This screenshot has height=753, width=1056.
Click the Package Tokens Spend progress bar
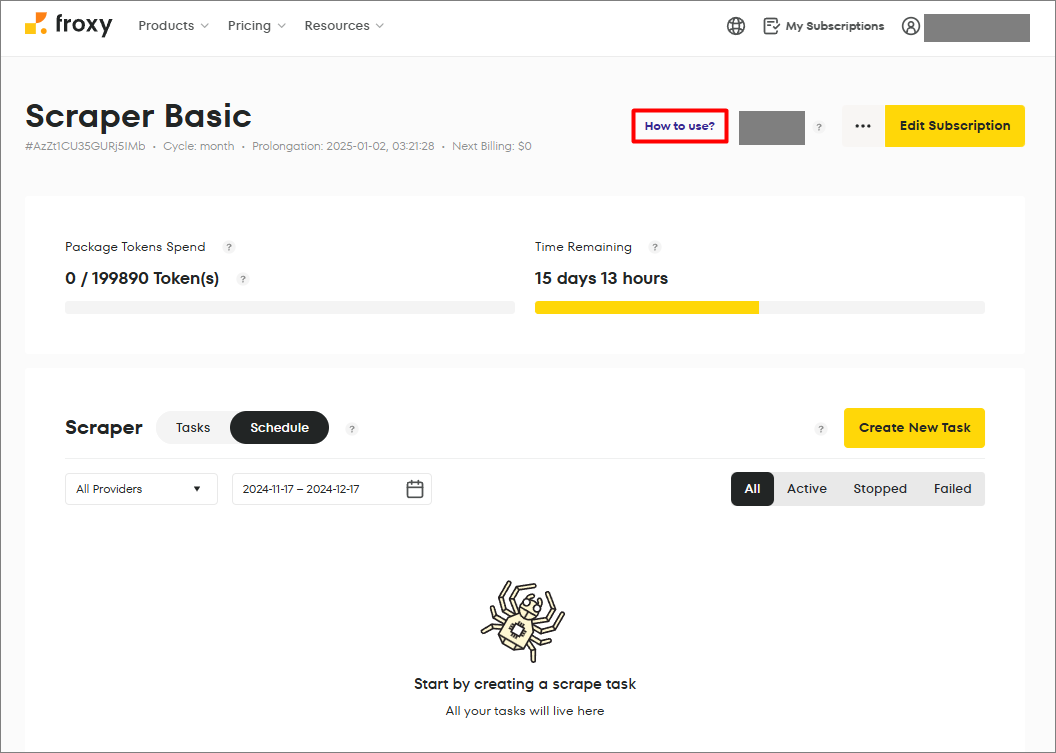290,308
